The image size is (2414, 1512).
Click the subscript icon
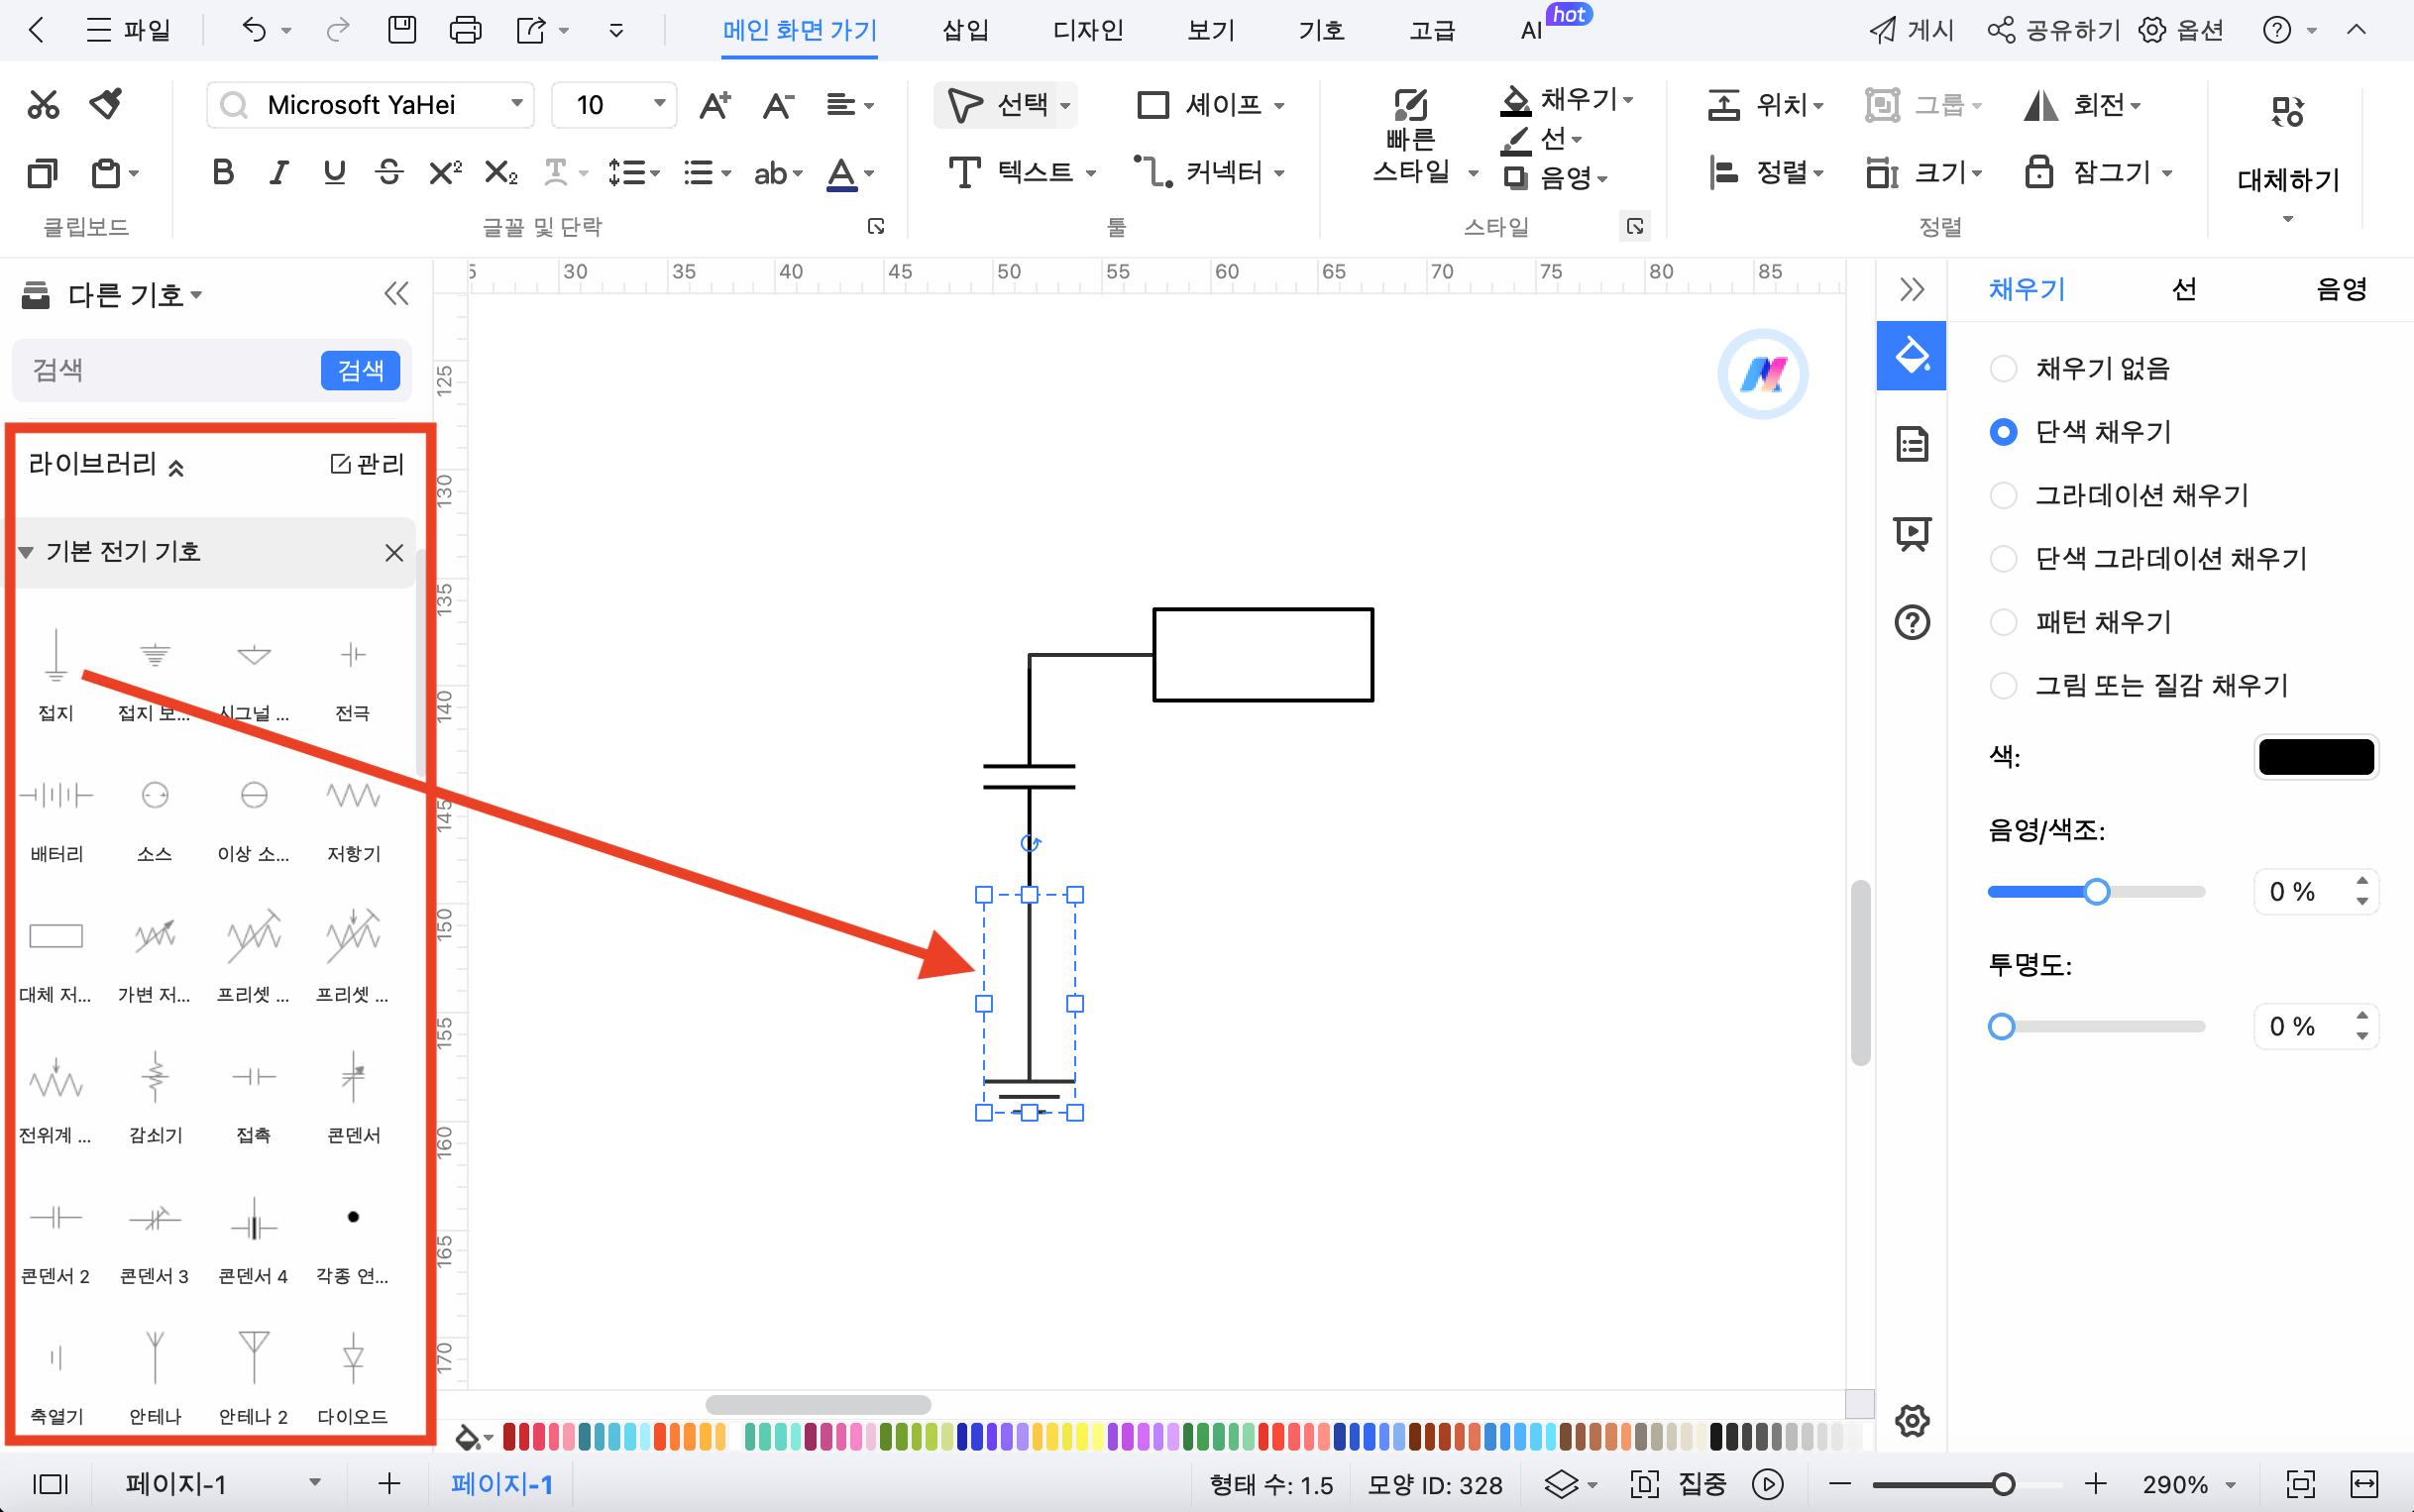(500, 173)
